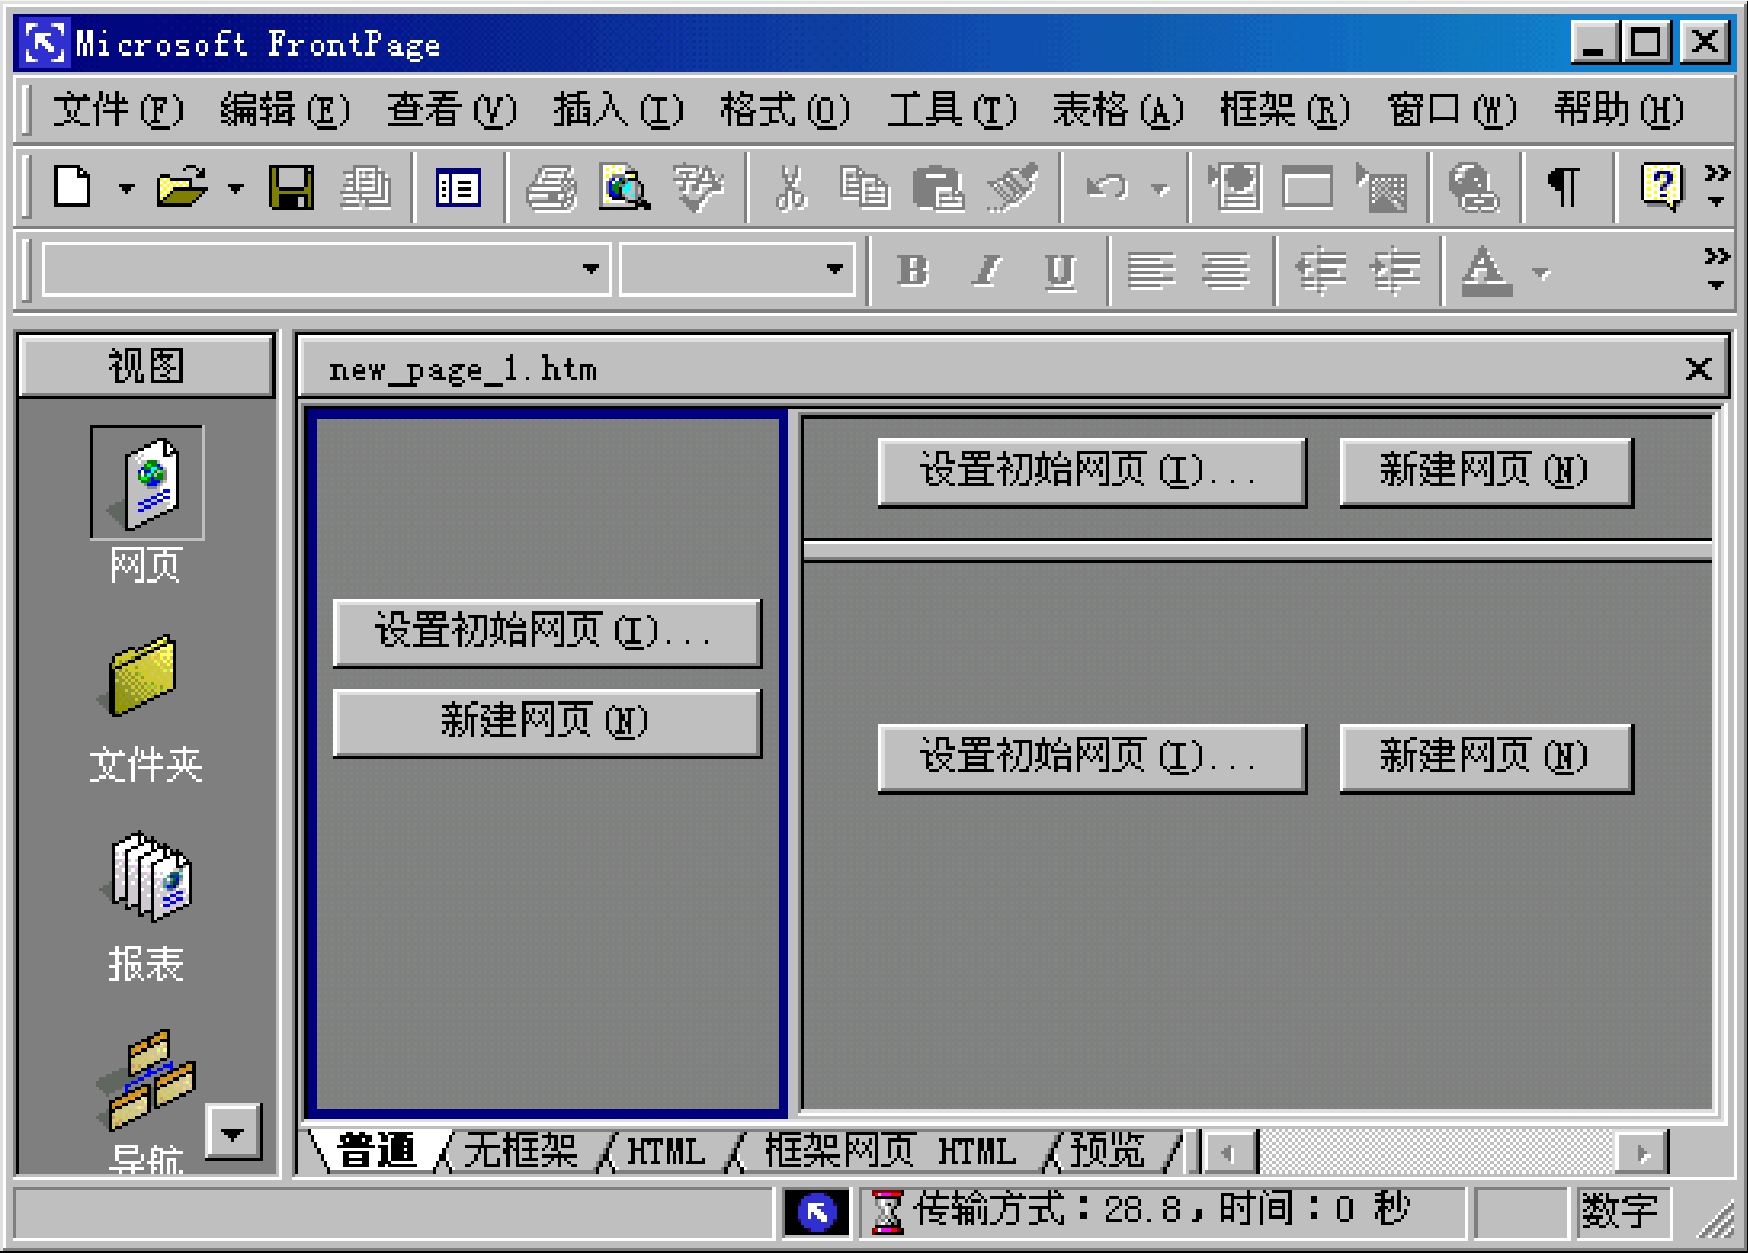The width and height of the screenshot is (1748, 1253).
Task: Expand the Open button dropdown arrow
Action: 235,187
